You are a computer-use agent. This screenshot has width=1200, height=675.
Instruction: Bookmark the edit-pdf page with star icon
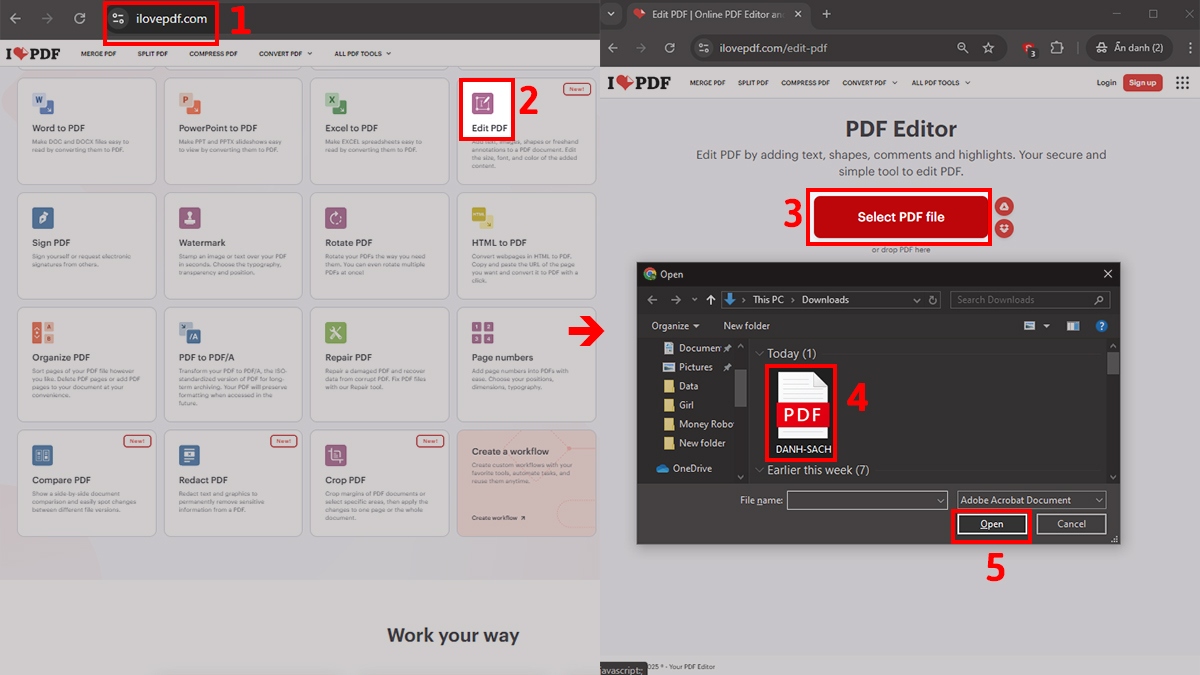pos(988,48)
